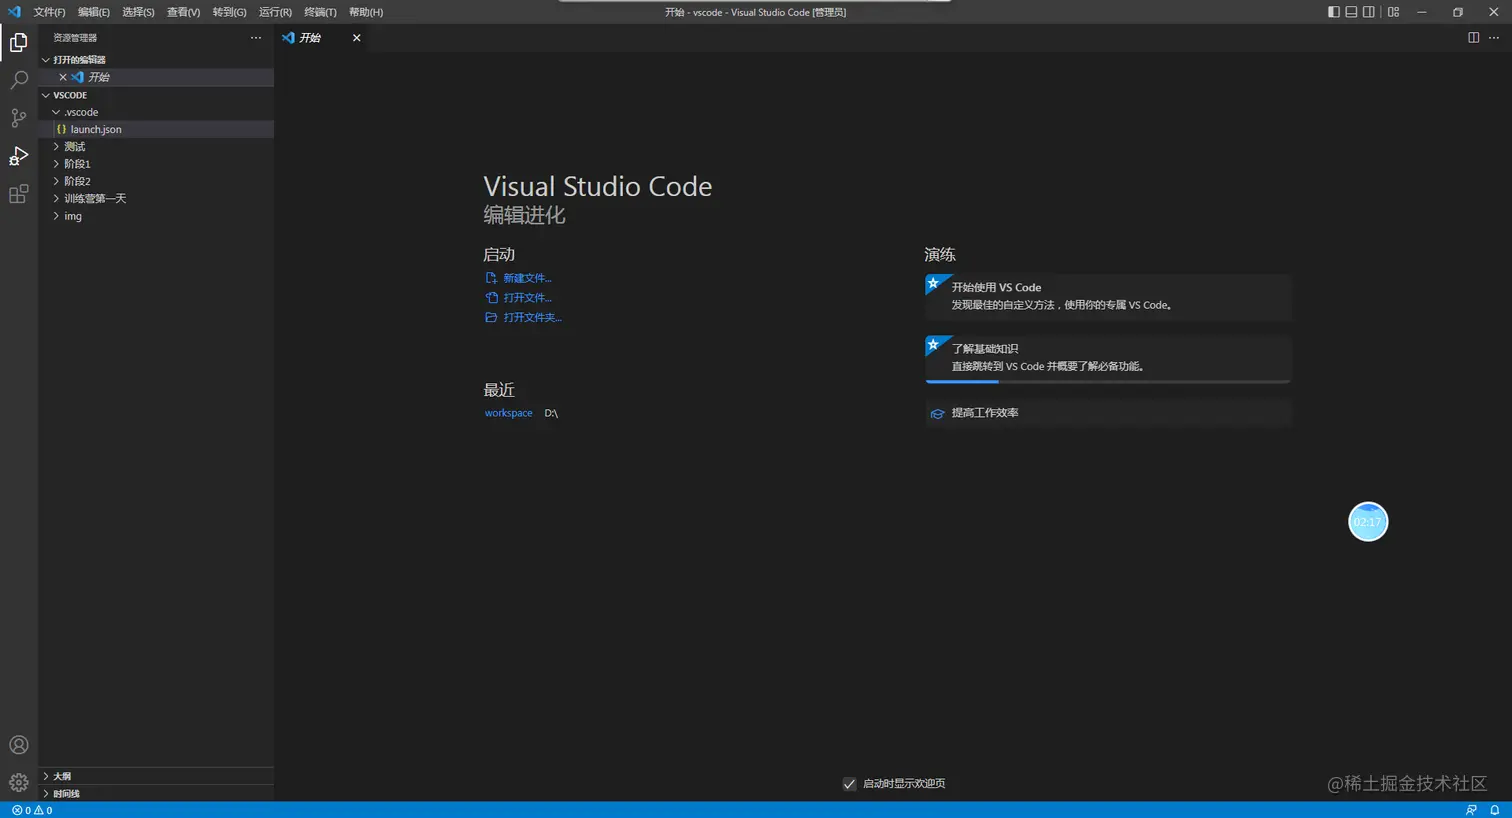
Task: Collapse the VSCODE folder section
Action: pyautogui.click(x=45, y=95)
